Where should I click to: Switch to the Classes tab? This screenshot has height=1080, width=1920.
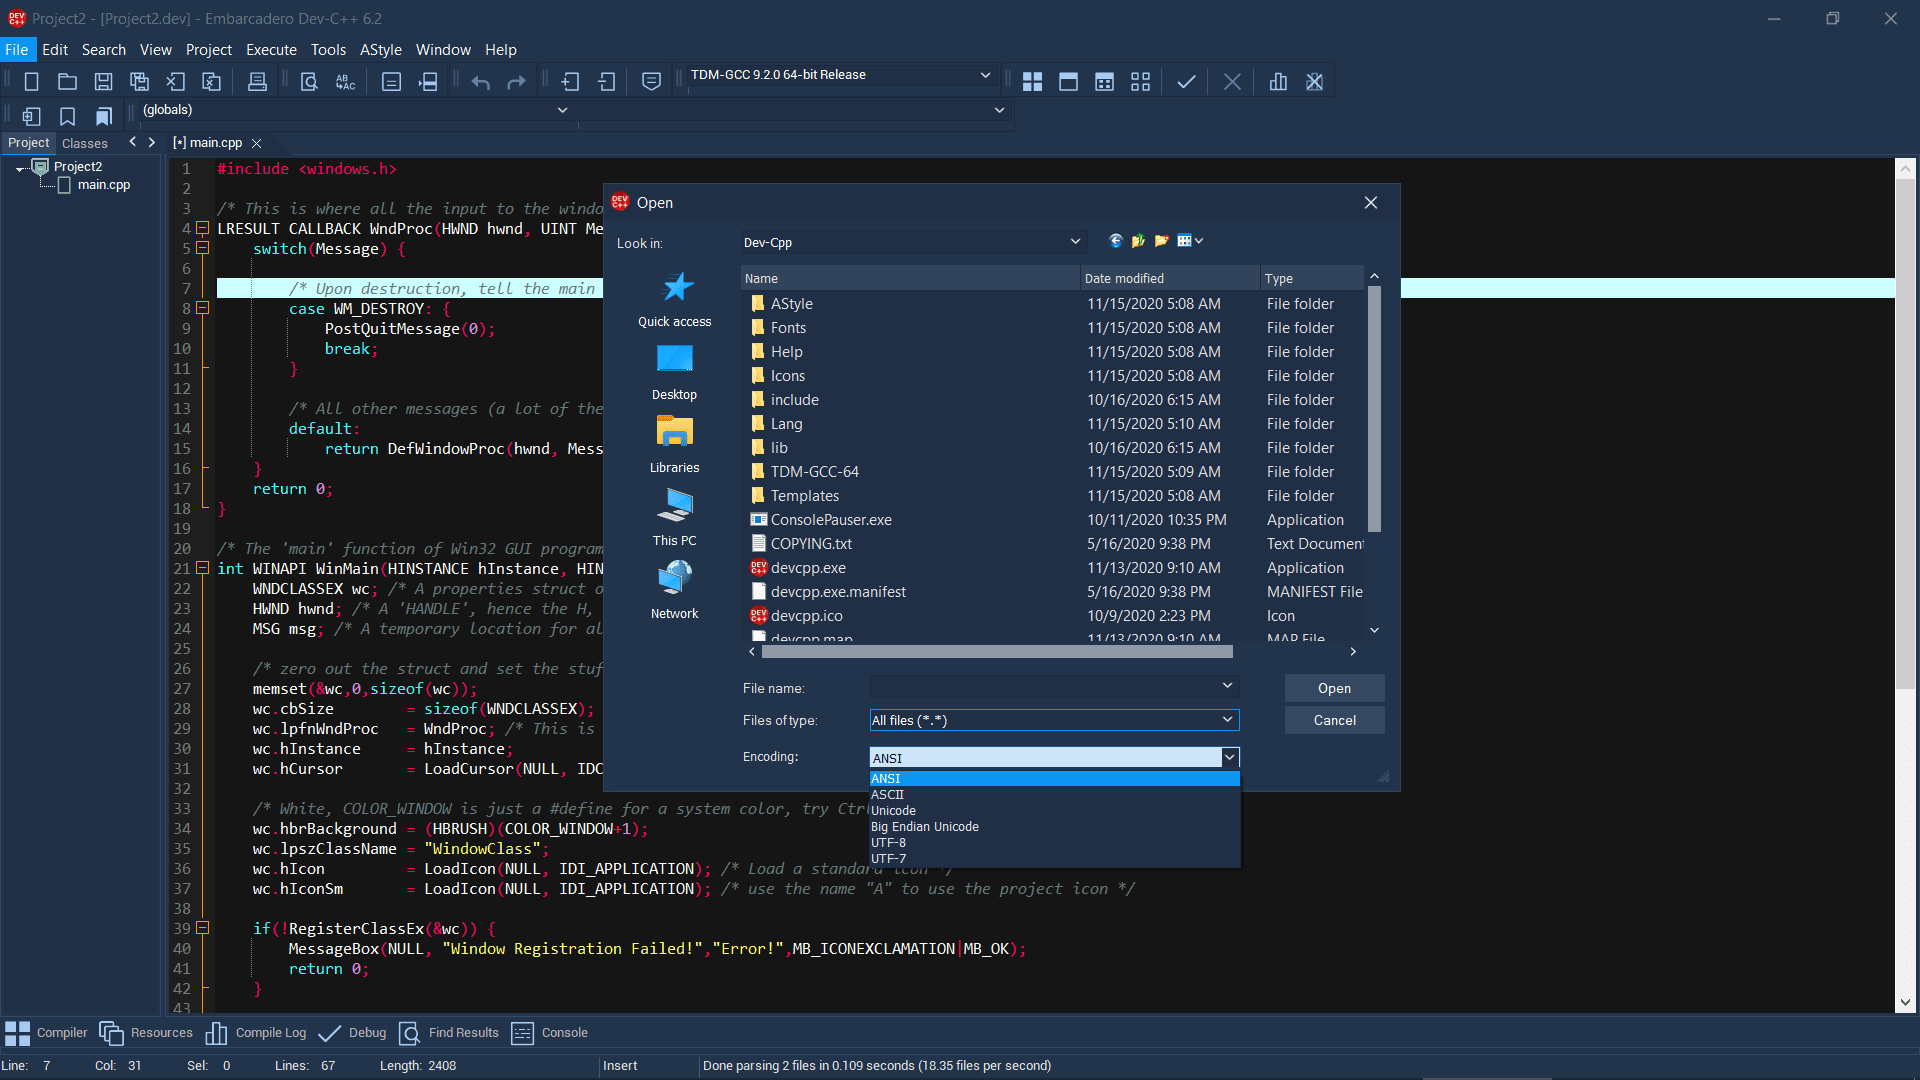[84, 142]
